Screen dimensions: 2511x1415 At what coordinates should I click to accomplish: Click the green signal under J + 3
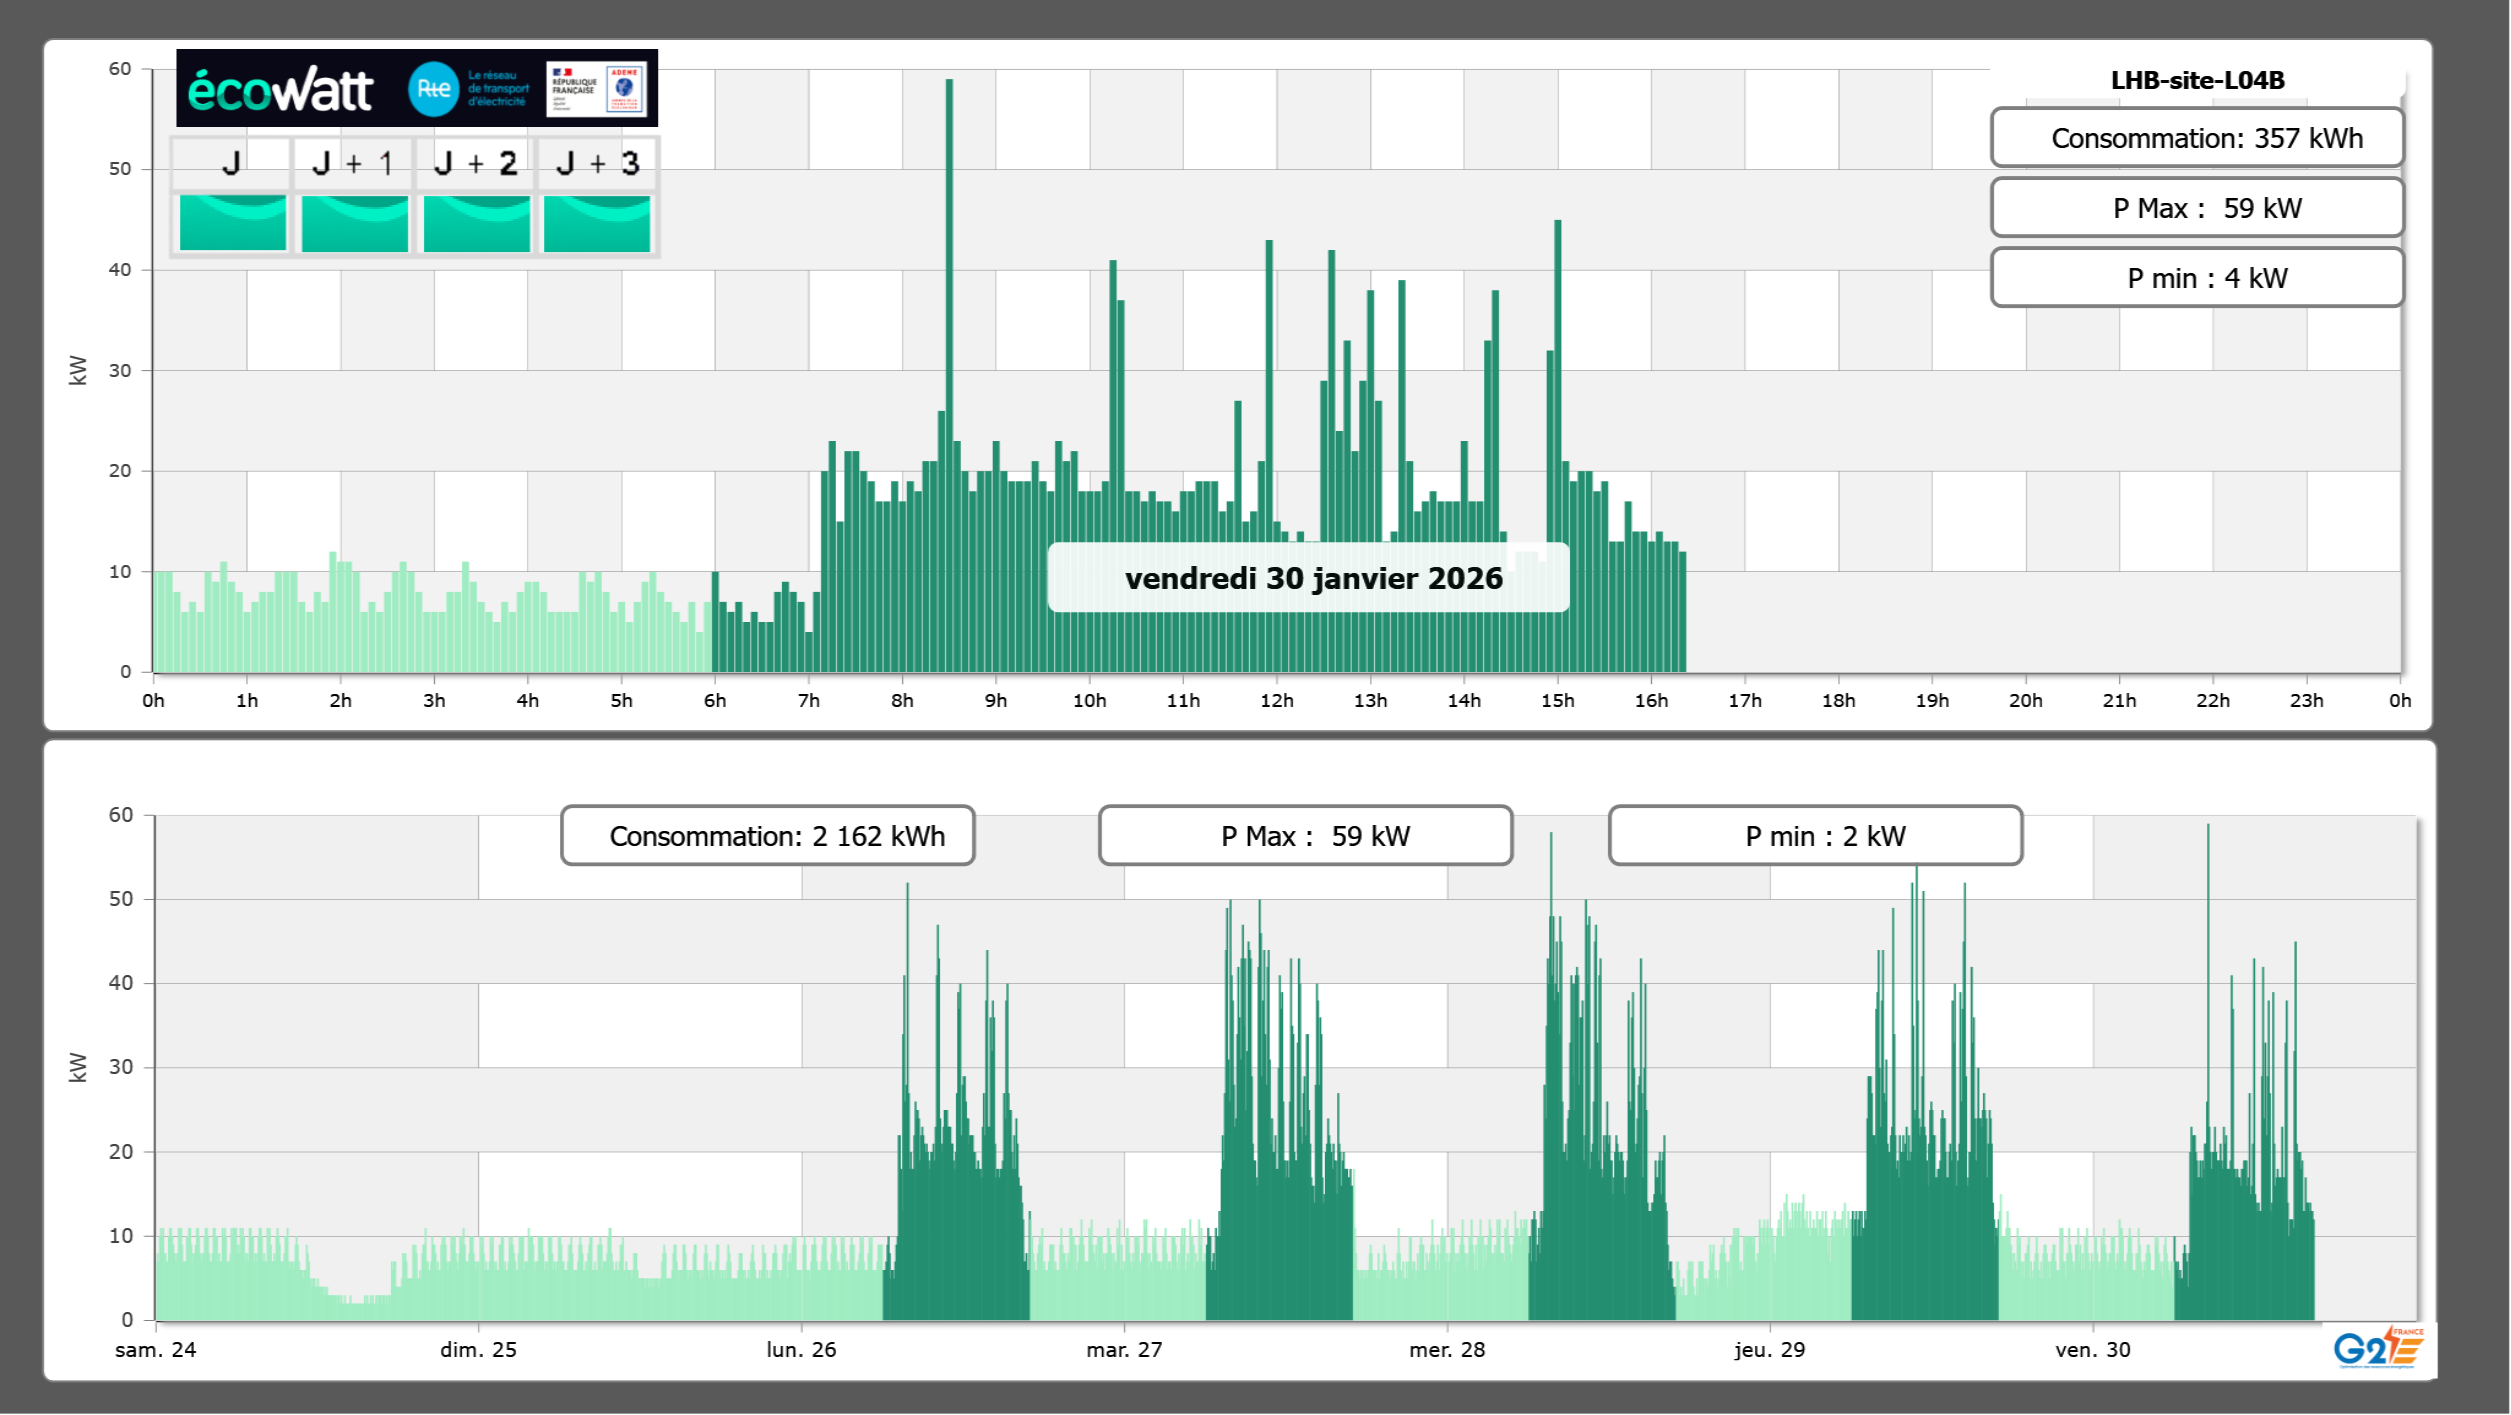click(597, 222)
